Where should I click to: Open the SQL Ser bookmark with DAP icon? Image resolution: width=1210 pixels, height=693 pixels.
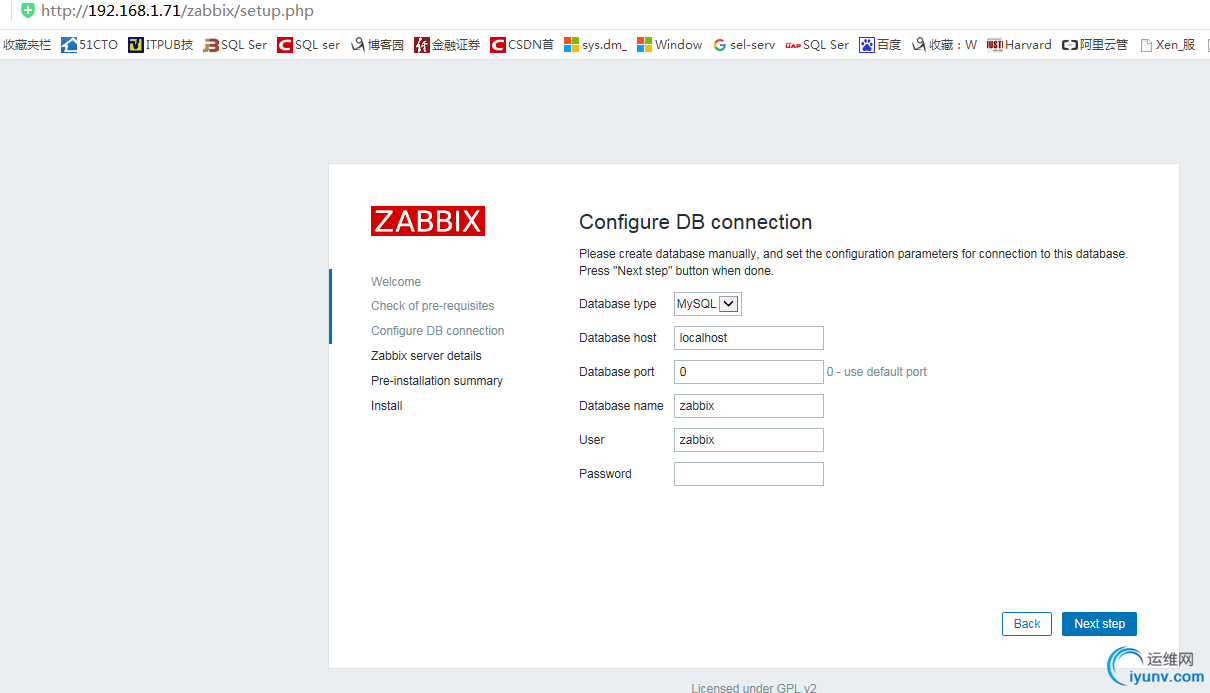click(x=817, y=45)
